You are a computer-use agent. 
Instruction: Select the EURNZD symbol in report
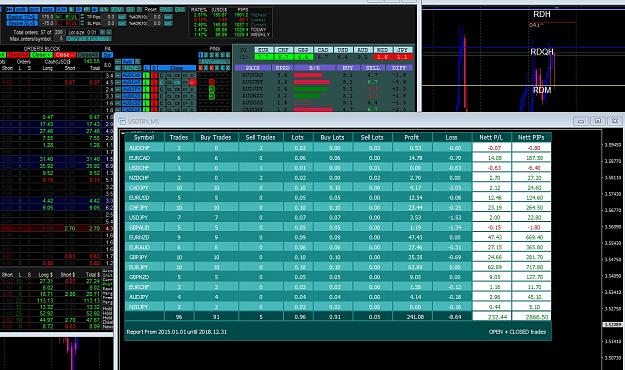click(x=138, y=237)
